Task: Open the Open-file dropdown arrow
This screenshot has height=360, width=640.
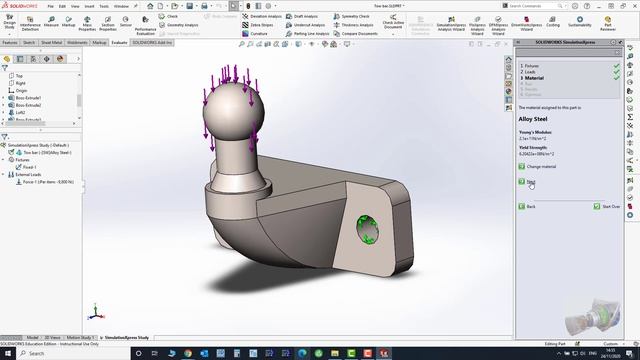Action: pos(181,6)
